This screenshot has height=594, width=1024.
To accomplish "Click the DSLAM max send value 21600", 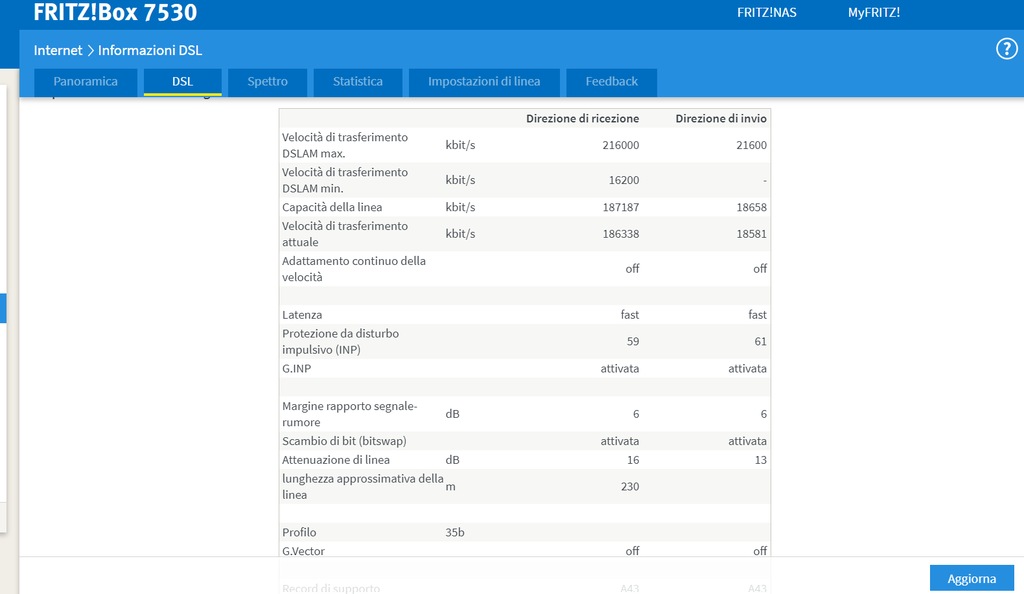I will pos(751,145).
